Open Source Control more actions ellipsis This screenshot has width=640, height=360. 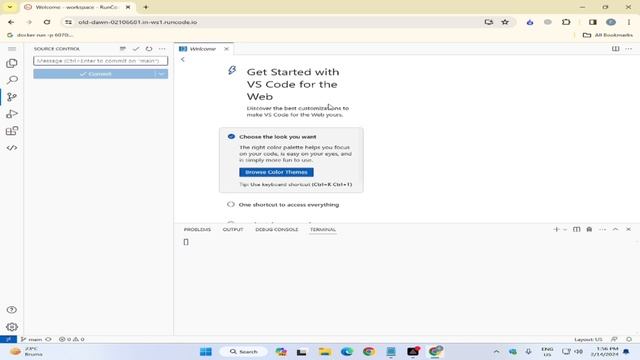pyautogui.click(x=162, y=49)
